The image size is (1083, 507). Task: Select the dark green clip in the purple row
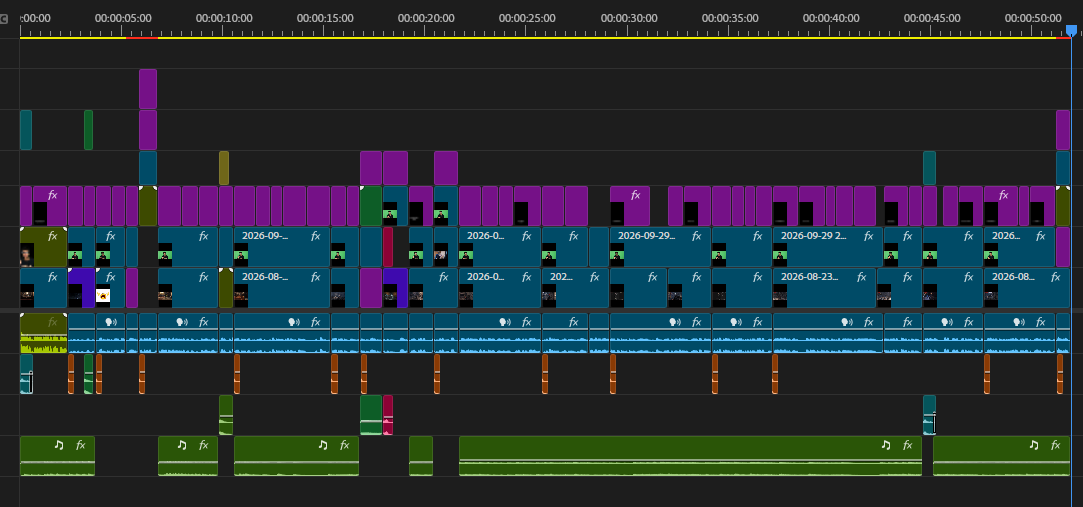point(371,206)
